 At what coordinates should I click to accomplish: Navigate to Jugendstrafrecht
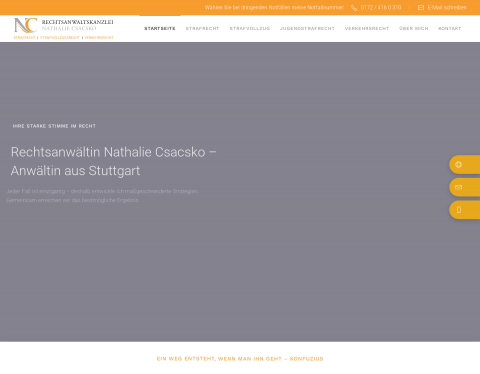click(307, 29)
